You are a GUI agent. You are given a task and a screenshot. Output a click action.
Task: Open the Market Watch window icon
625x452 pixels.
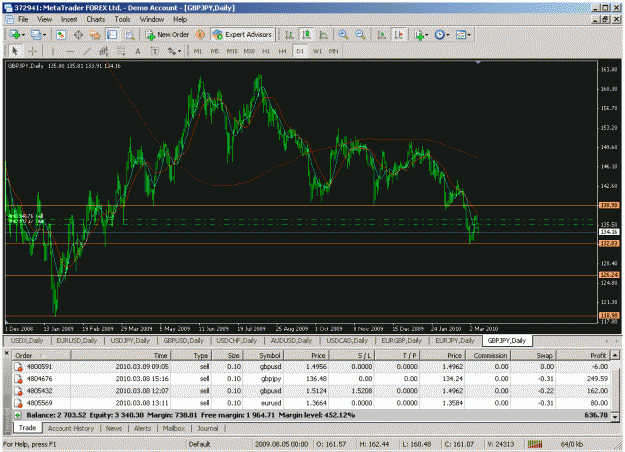[61, 35]
